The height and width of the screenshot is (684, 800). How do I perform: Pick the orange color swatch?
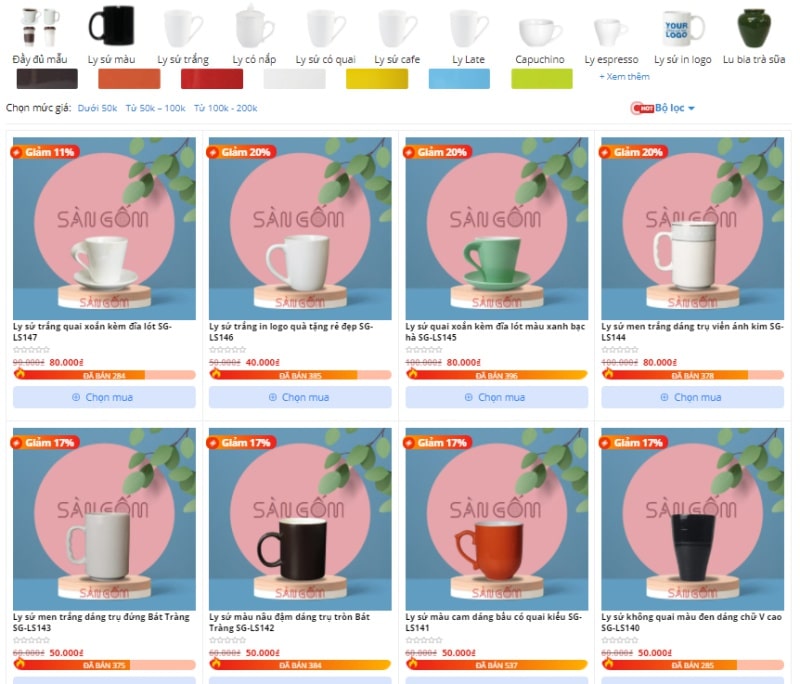pyautogui.click(x=129, y=79)
